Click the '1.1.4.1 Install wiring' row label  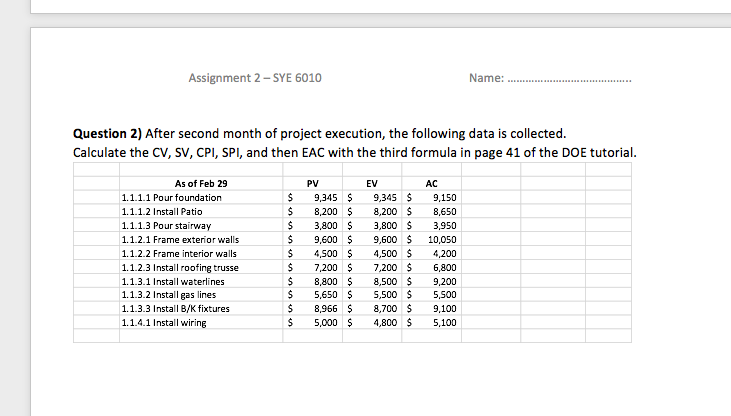(x=164, y=323)
